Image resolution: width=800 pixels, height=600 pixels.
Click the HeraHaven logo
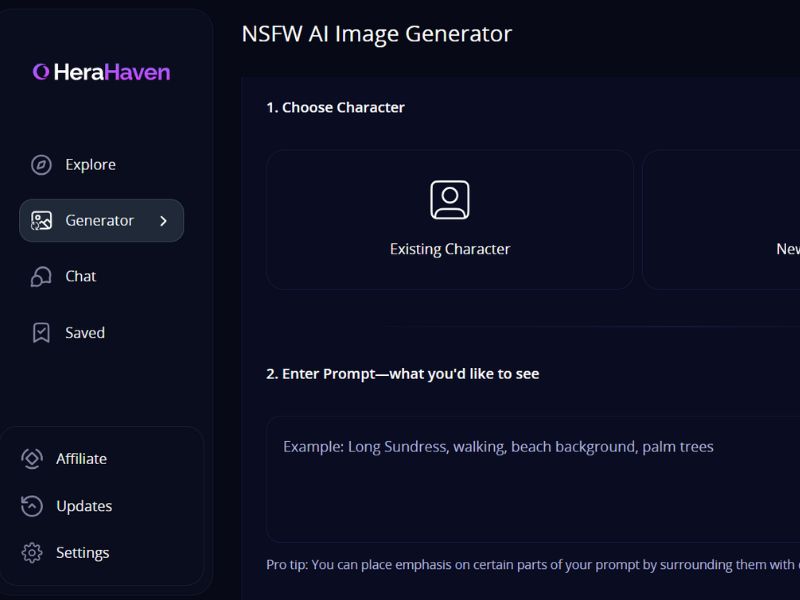point(101,72)
